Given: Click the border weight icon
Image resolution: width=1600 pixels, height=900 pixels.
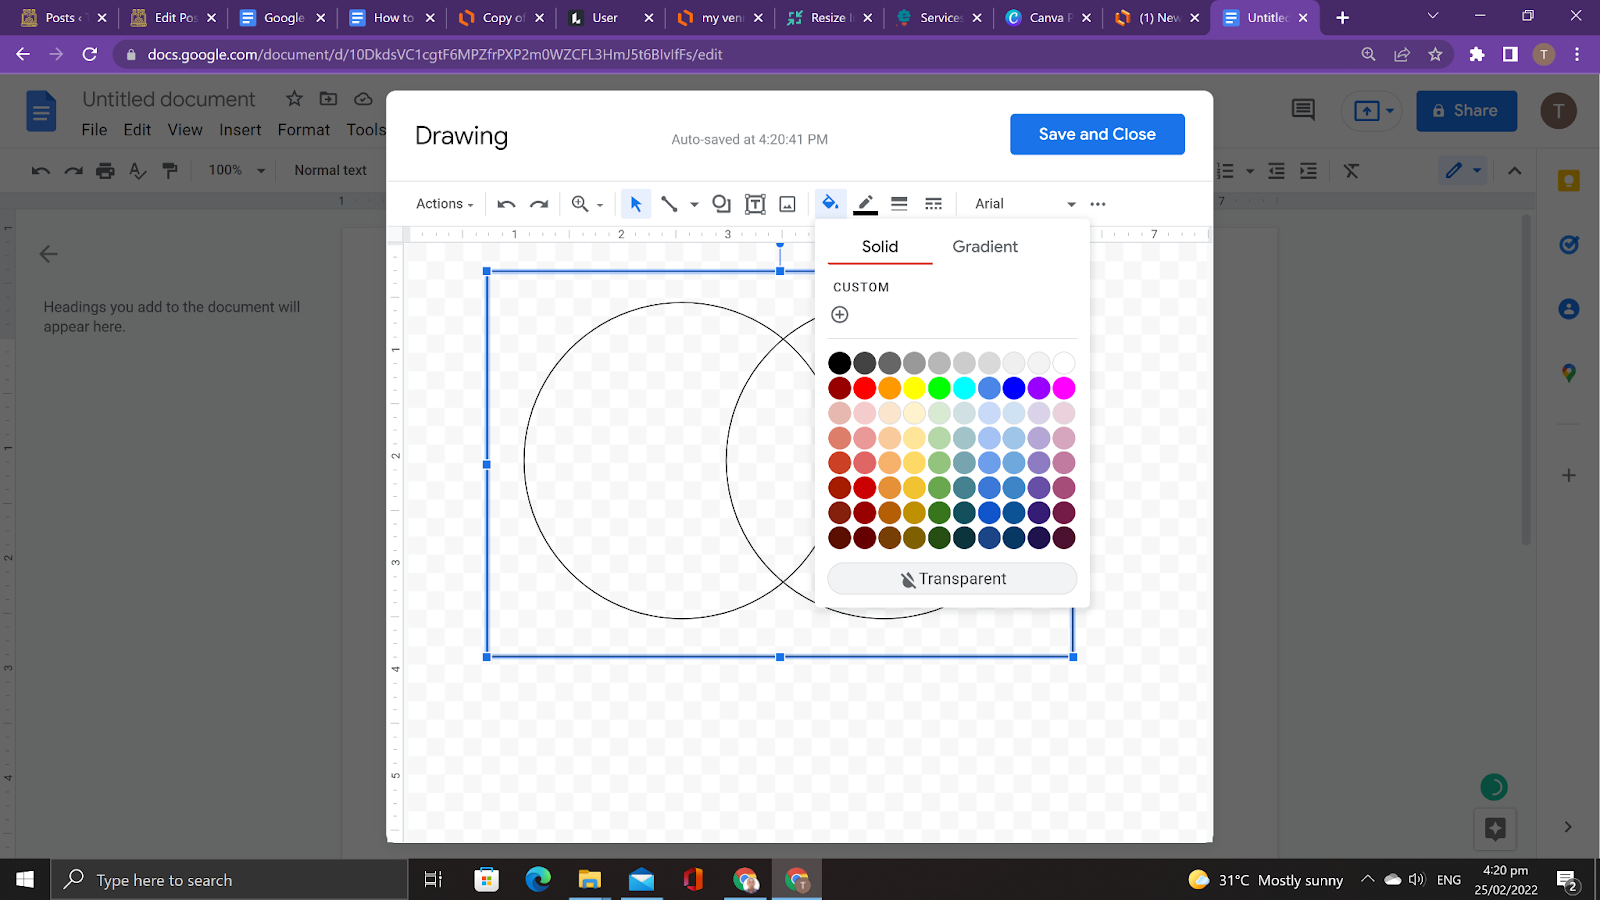Looking at the screenshot, I should (899, 204).
